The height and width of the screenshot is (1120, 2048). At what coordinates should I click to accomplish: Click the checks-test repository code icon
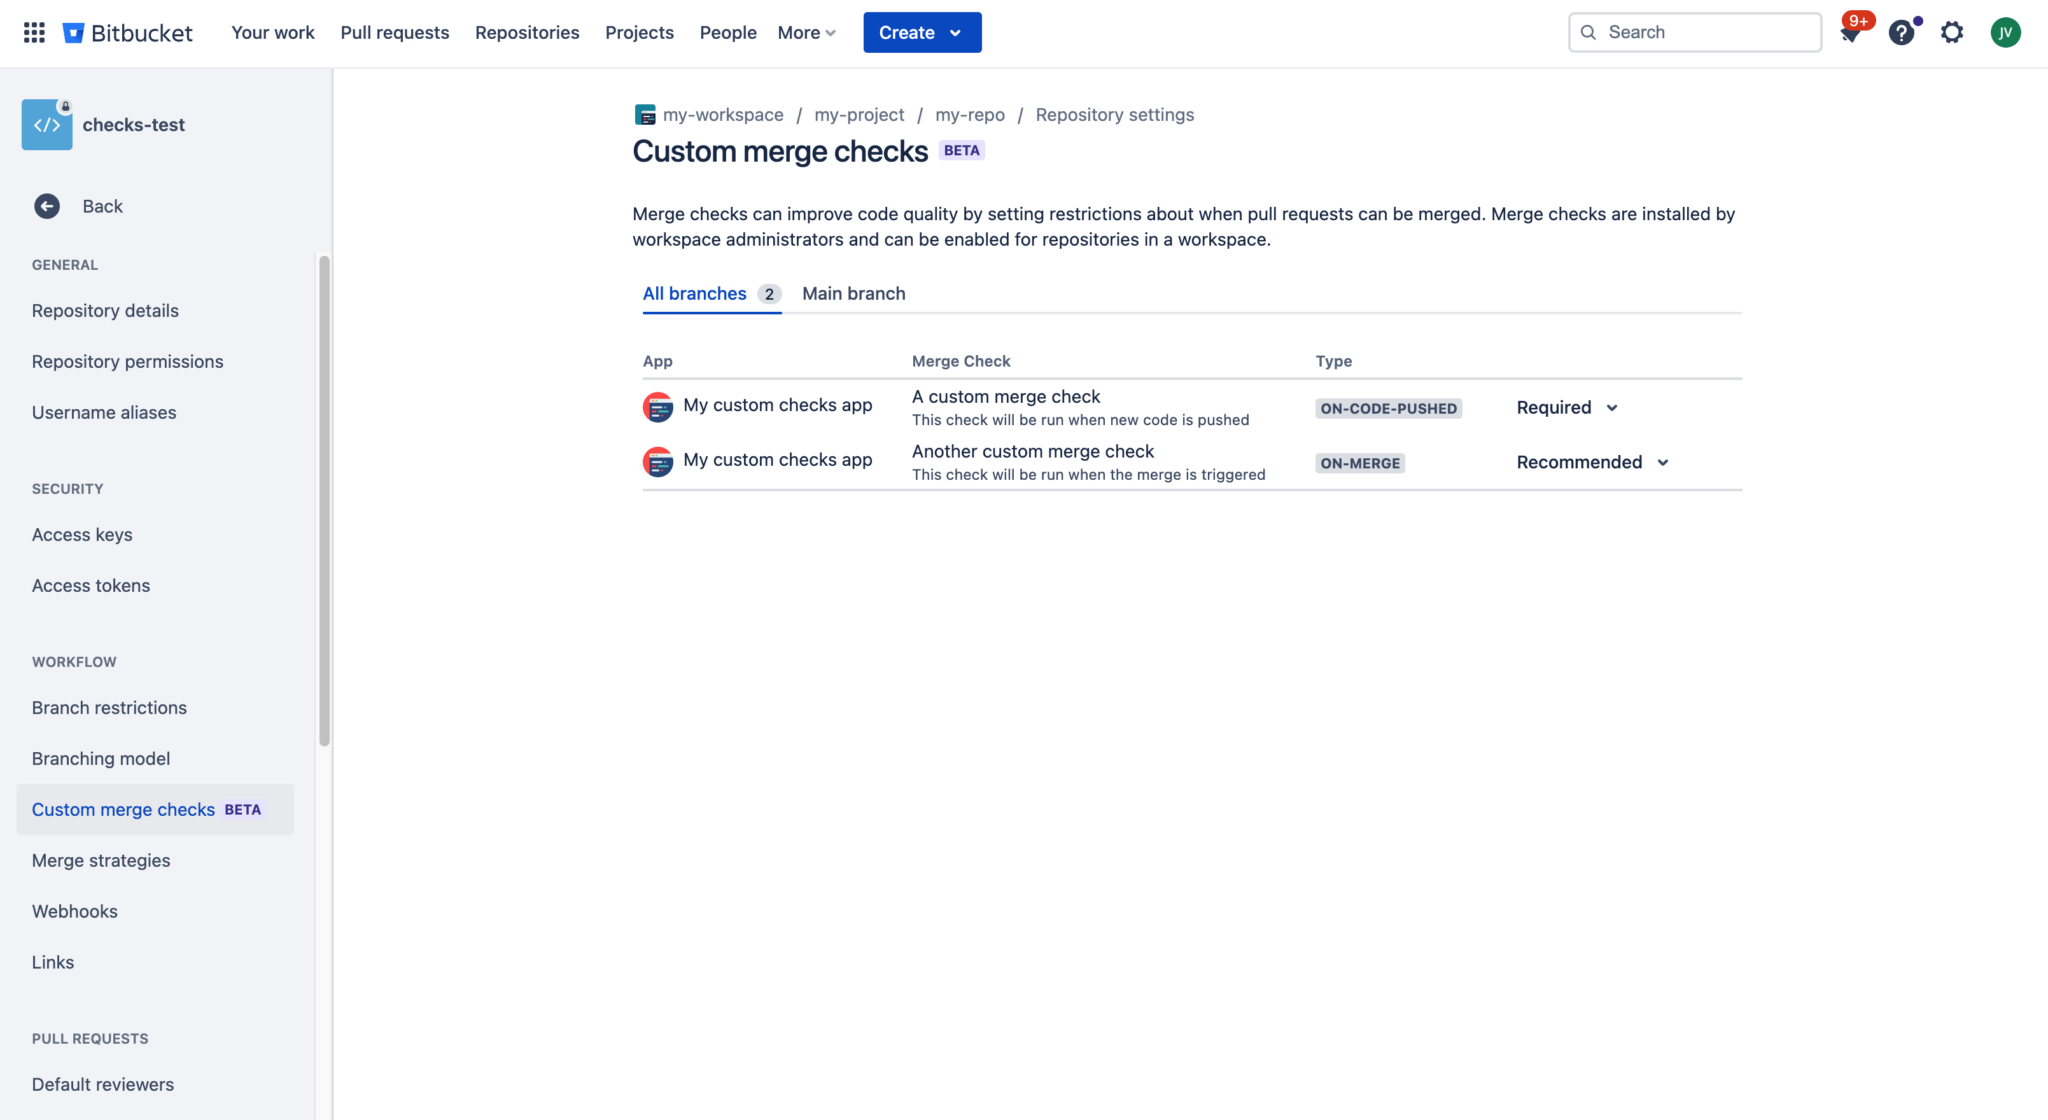(47, 125)
